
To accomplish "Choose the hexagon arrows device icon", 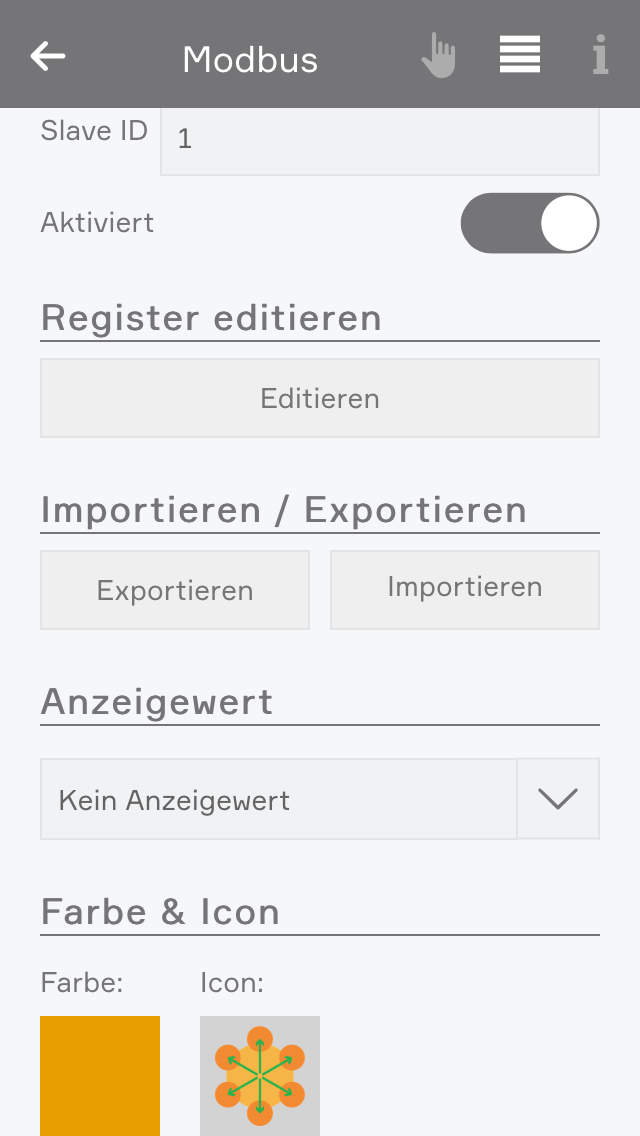I will tap(260, 1075).
